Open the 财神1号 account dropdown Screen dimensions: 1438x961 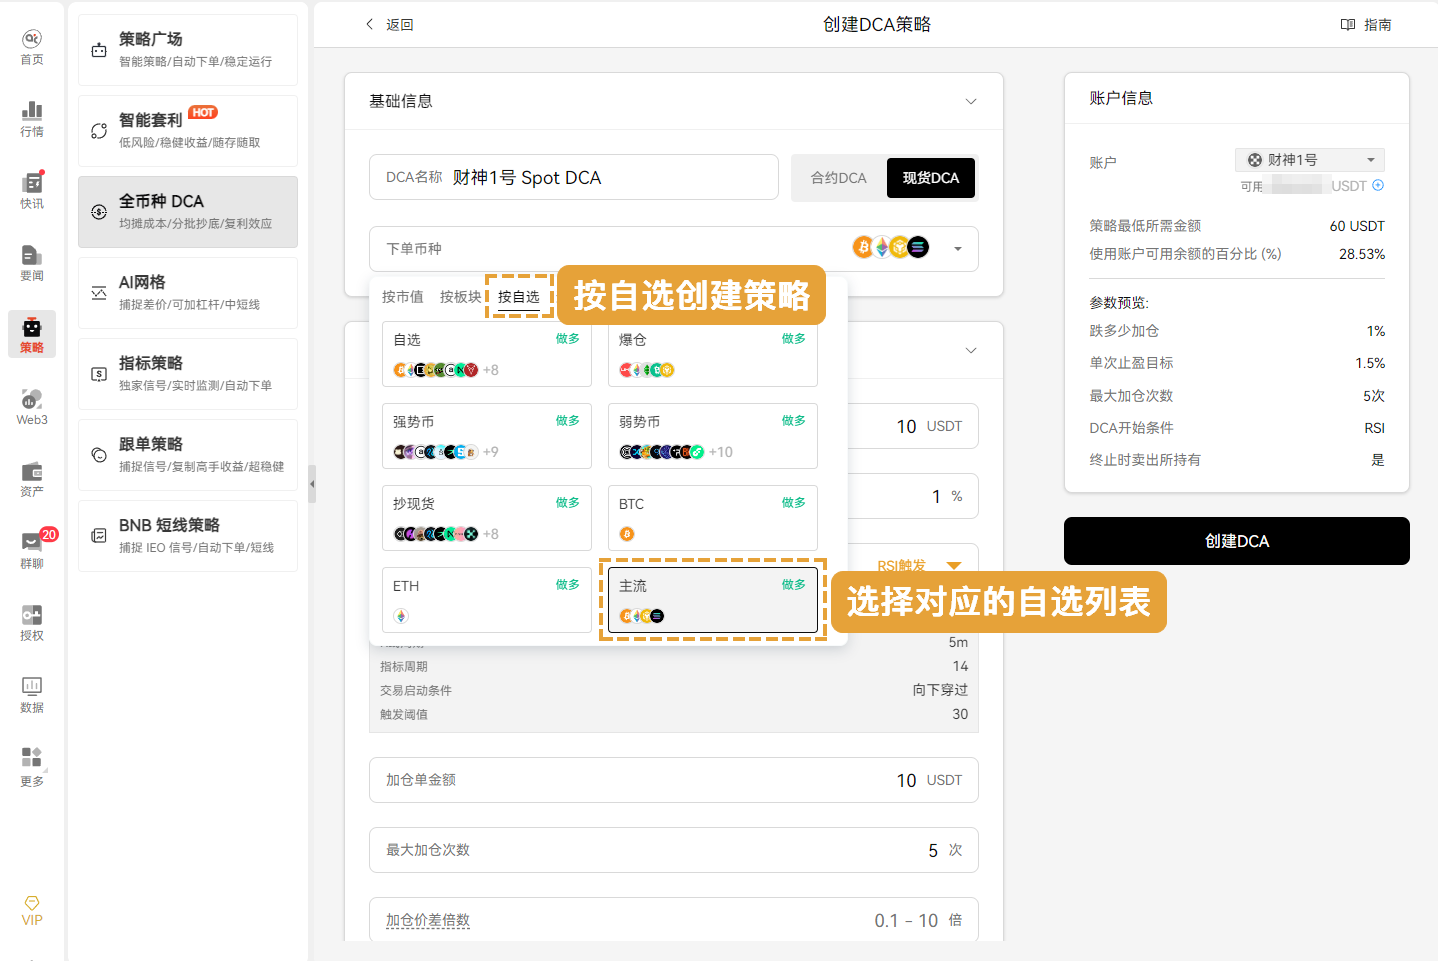tap(1310, 160)
